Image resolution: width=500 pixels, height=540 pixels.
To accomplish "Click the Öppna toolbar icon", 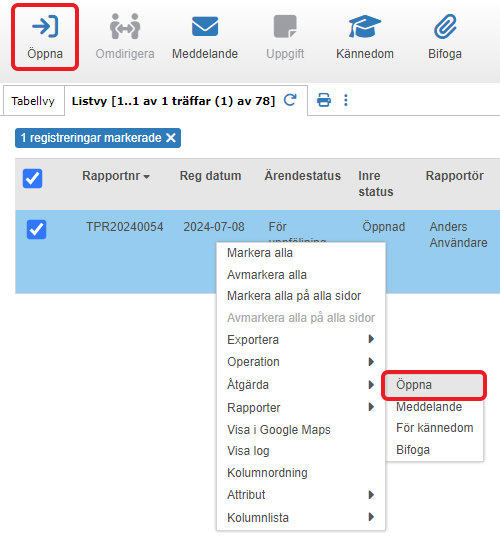I will pyautogui.click(x=45, y=26).
